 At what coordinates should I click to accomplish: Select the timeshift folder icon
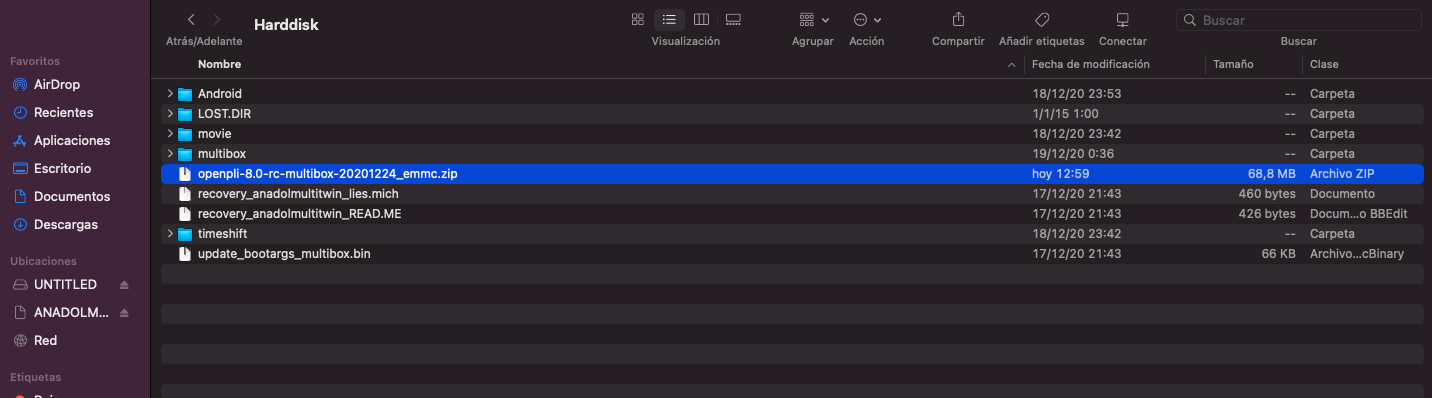tap(185, 233)
